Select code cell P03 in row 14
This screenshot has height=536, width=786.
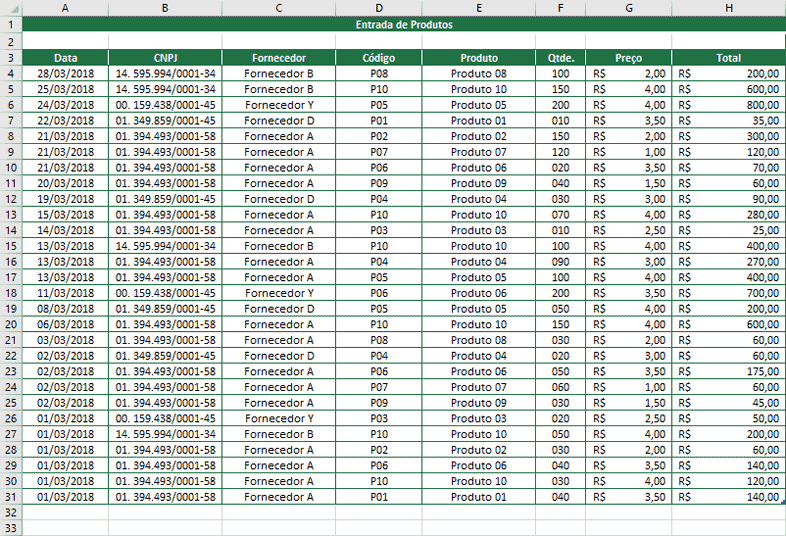378,230
